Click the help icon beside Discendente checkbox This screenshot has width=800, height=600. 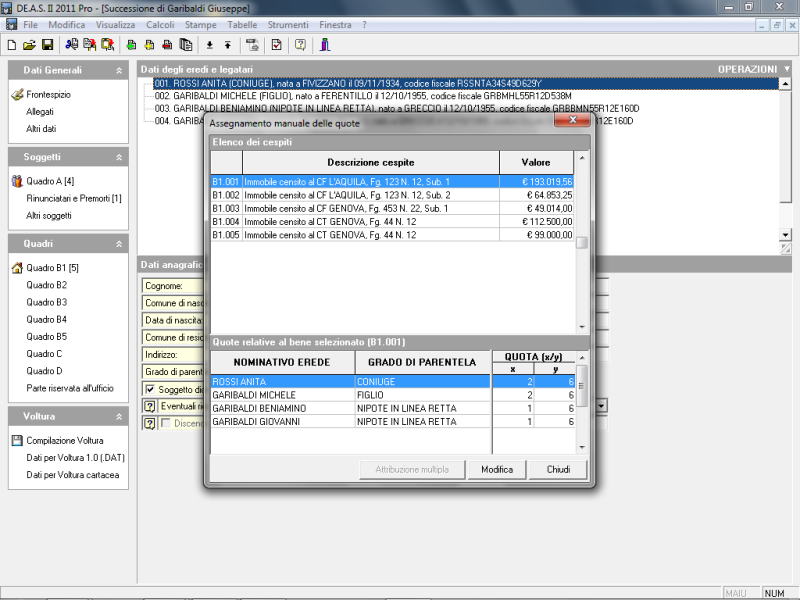149,423
